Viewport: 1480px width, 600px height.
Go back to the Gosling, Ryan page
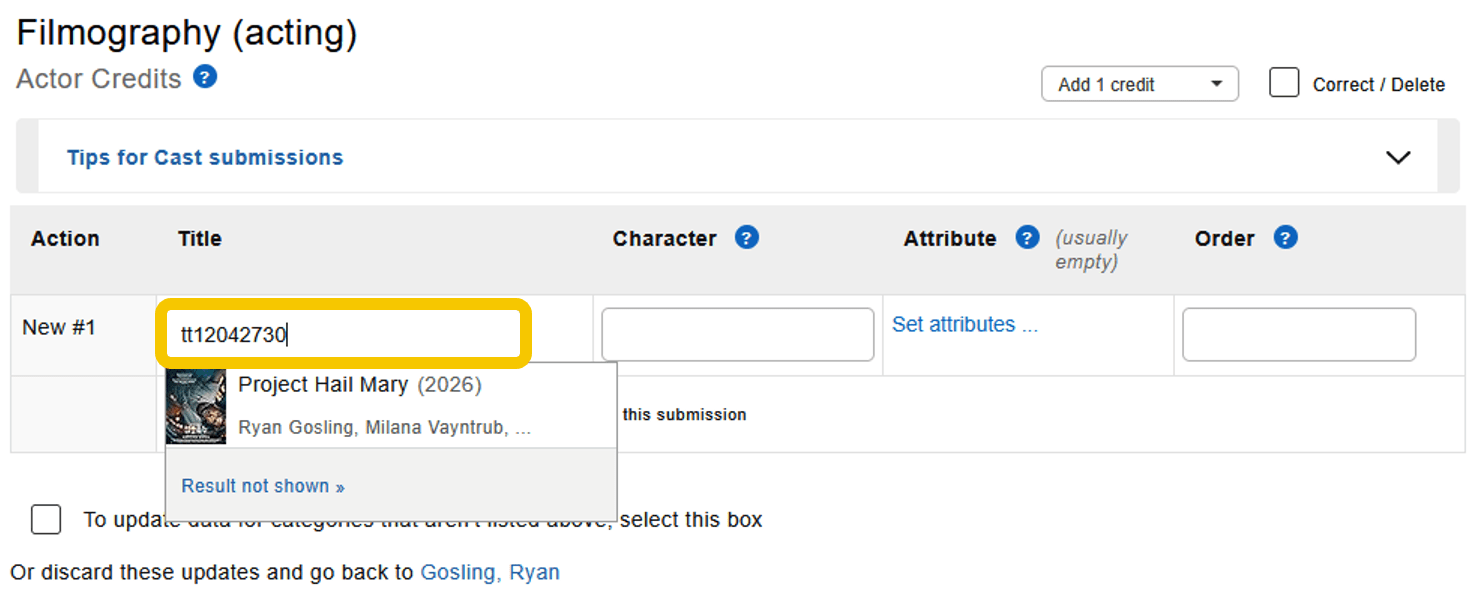pyautogui.click(x=489, y=572)
